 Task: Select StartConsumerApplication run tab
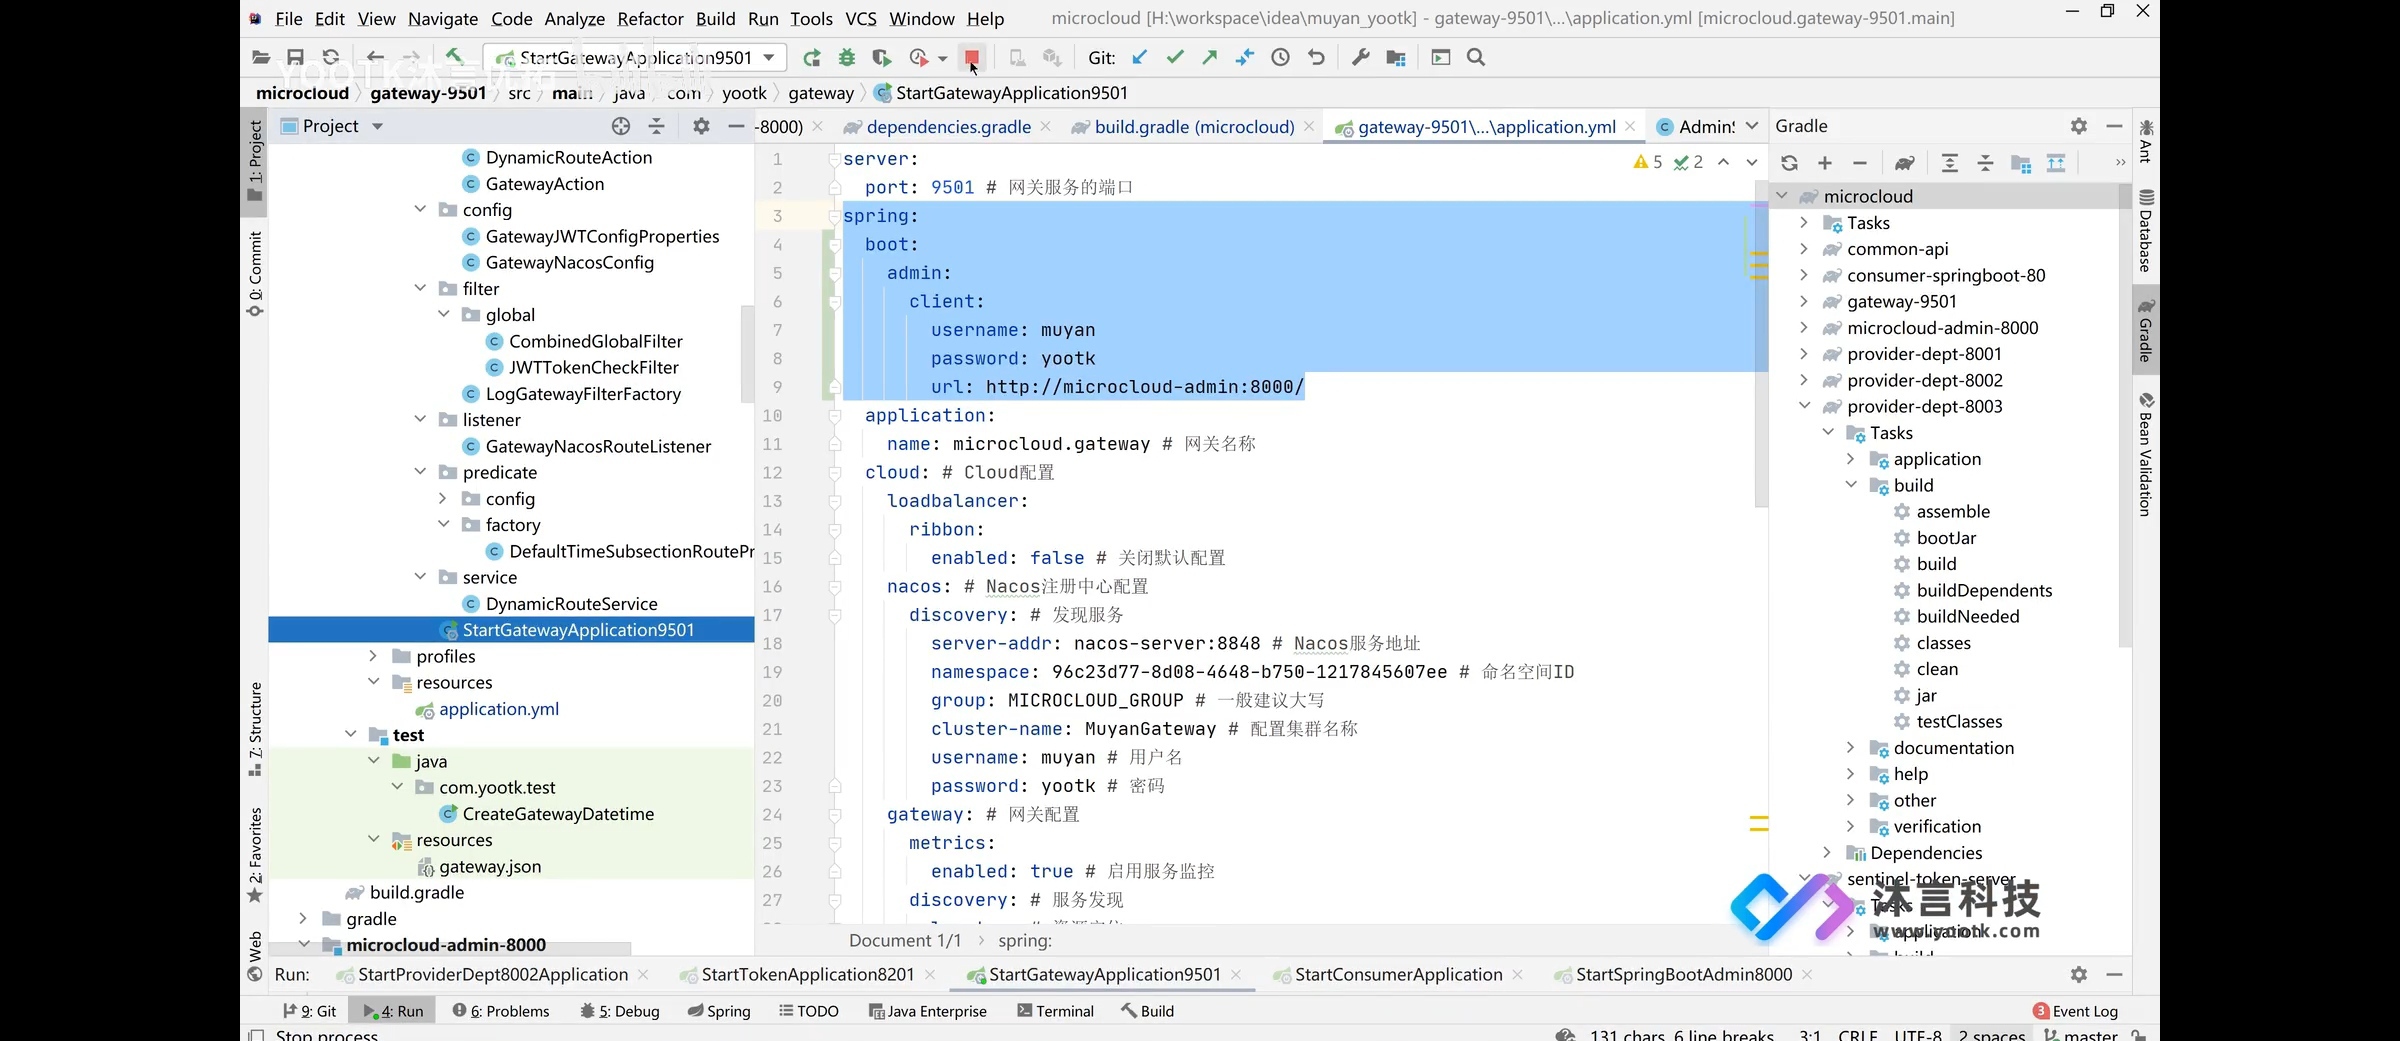pos(1398,975)
